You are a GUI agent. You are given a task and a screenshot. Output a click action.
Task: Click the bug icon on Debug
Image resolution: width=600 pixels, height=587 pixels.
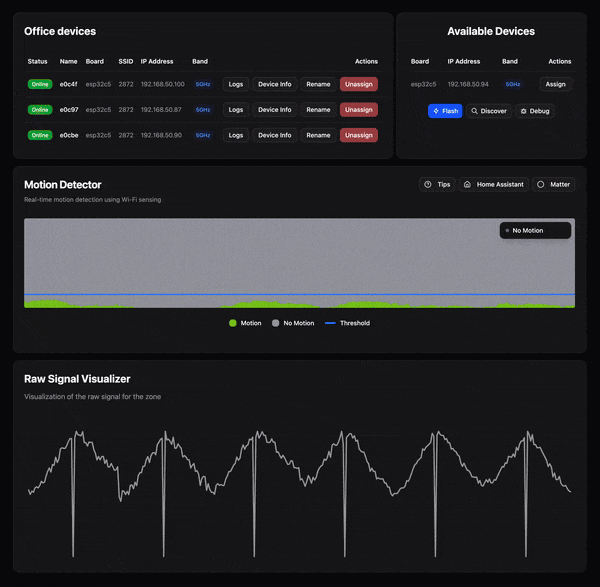click(x=522, y=111)
